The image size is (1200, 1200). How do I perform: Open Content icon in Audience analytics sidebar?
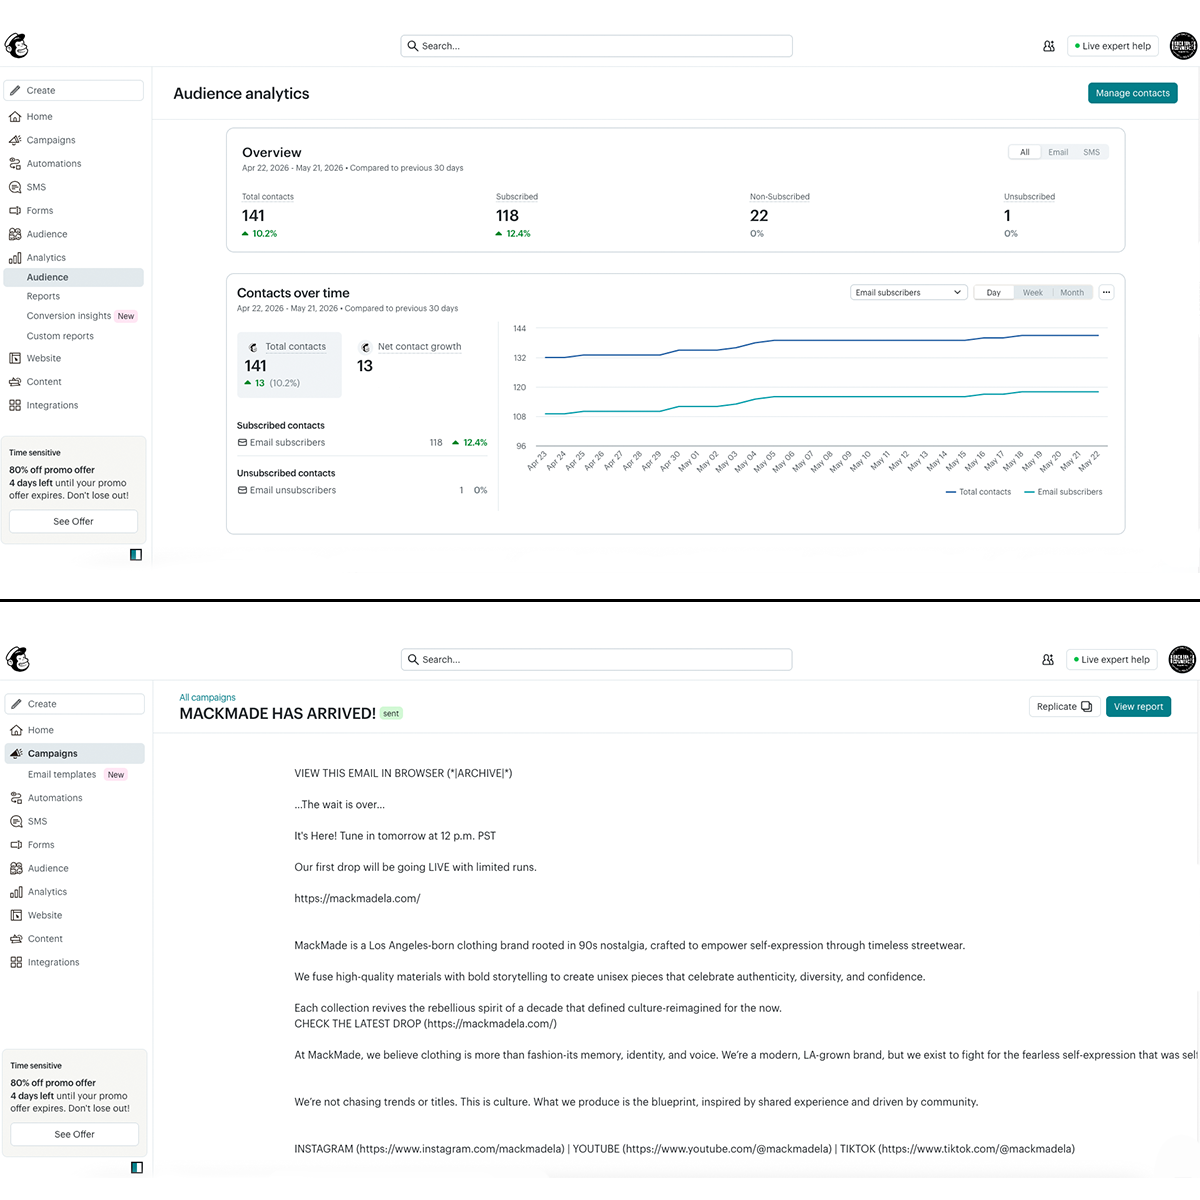(x=15, y=382)
